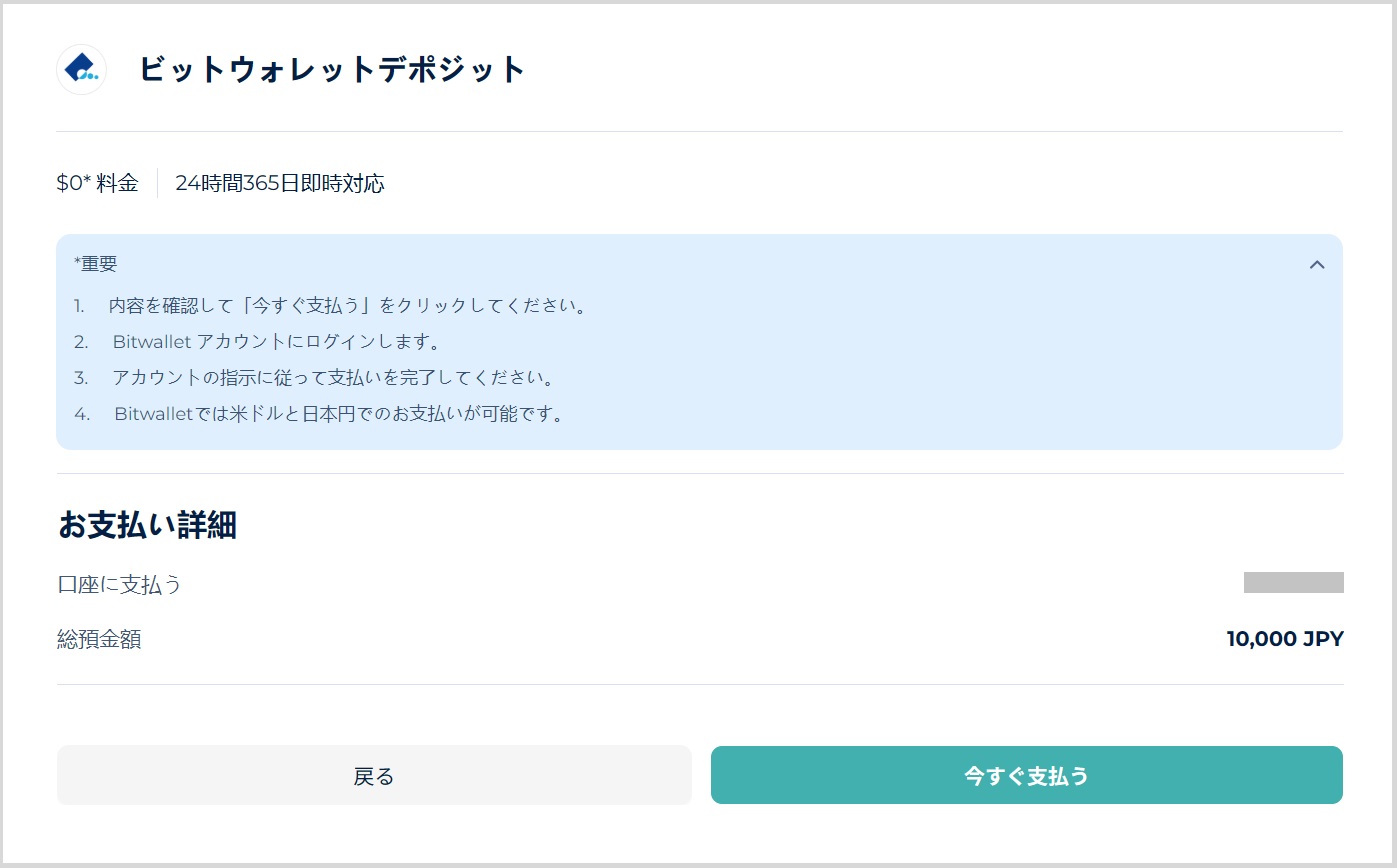Go back with the 戻る button
This screenshot has width=1397, height=868.
click(x=374, y=775)
